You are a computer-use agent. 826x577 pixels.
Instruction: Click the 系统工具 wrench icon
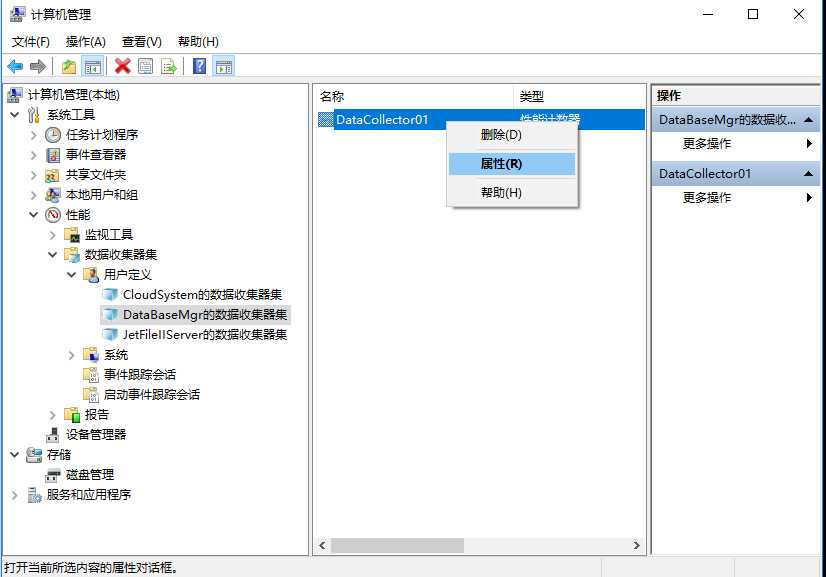pyautogui.click(x=34, y=115)
